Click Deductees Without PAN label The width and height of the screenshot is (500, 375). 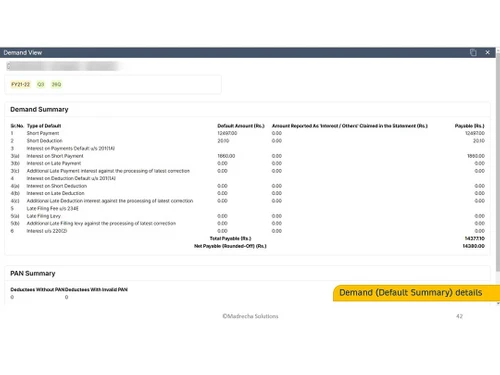pos(38,289)
